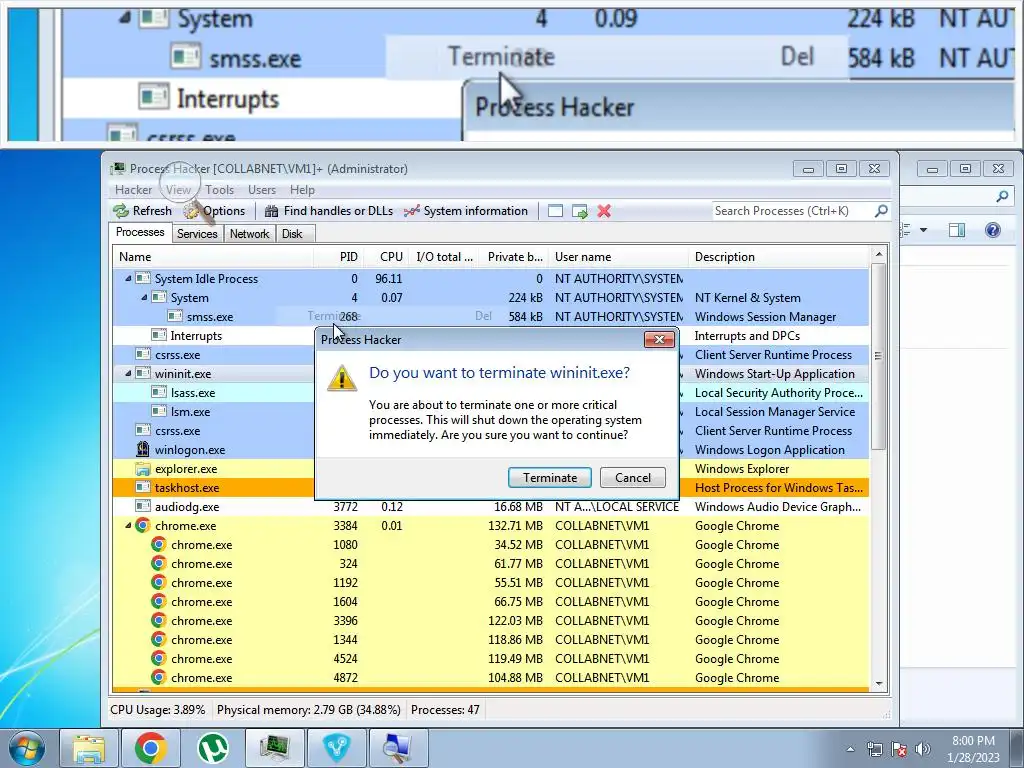Open Find handles or DLLs
The height and width of the screenshot is (768, 1024).
(329, 211)
